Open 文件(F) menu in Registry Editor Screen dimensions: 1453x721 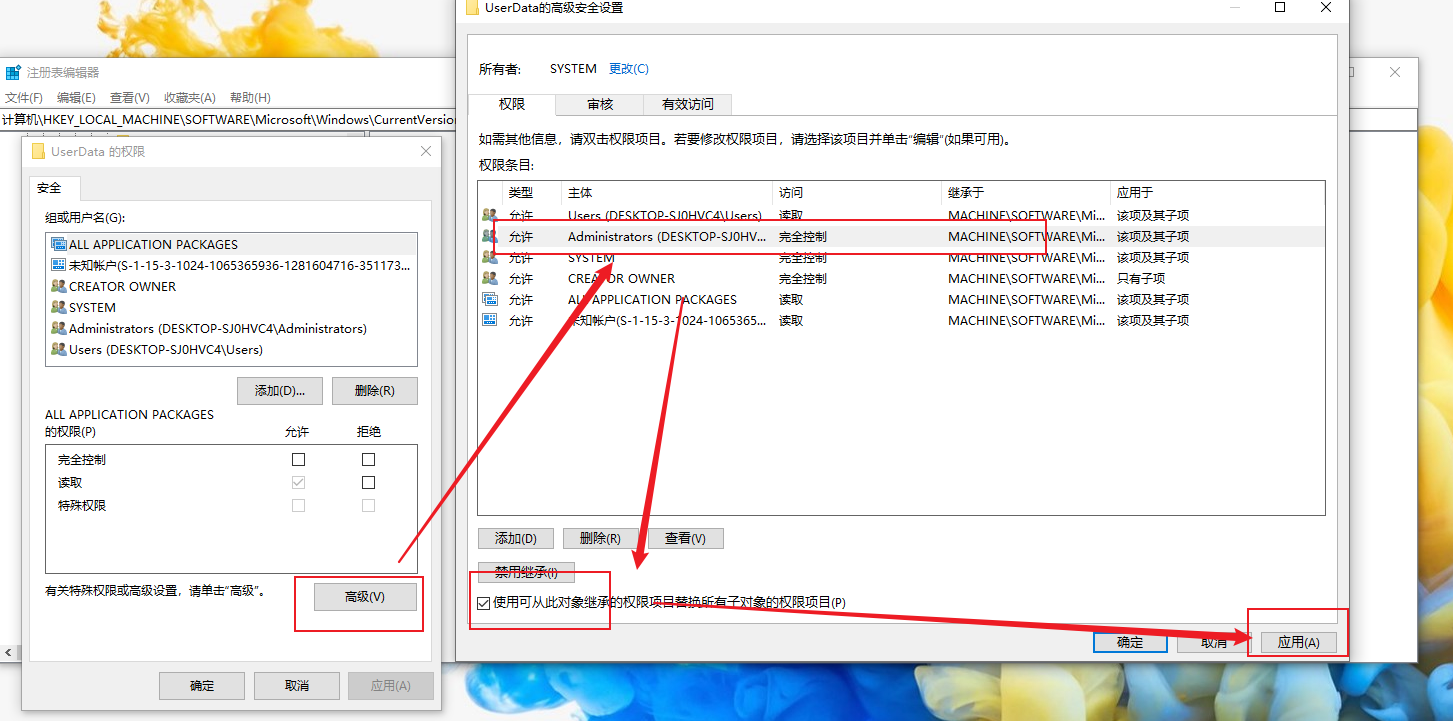point(24,98)
